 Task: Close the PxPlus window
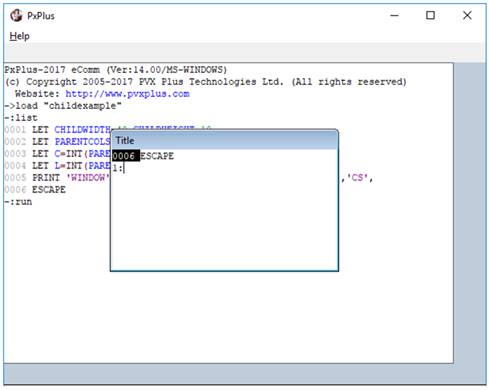pyautogui.click(x=467, y=15)
